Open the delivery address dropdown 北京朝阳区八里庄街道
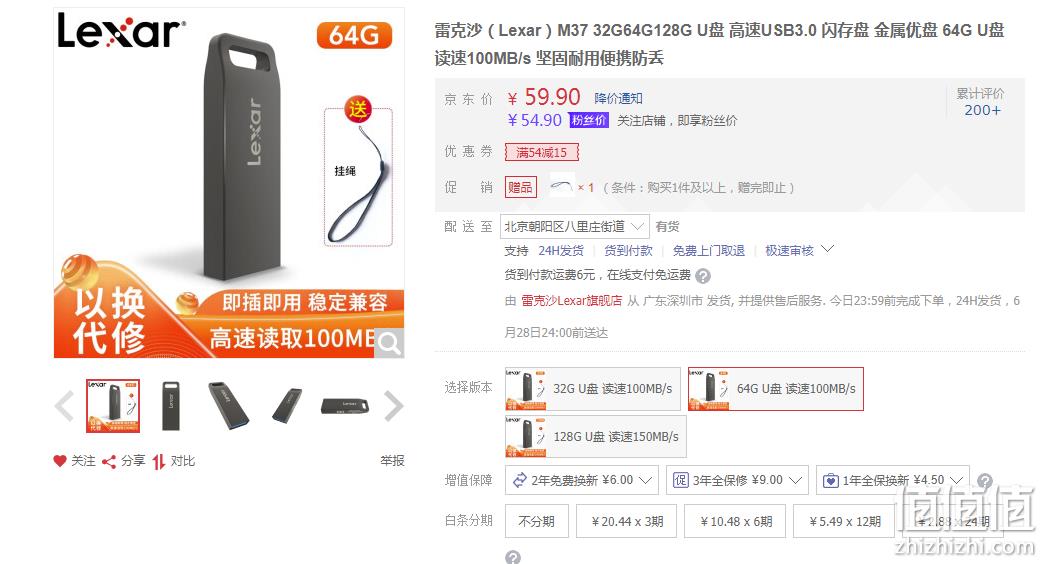The height and width of the screenshot is (564, 1044). [x=575, y=227]
